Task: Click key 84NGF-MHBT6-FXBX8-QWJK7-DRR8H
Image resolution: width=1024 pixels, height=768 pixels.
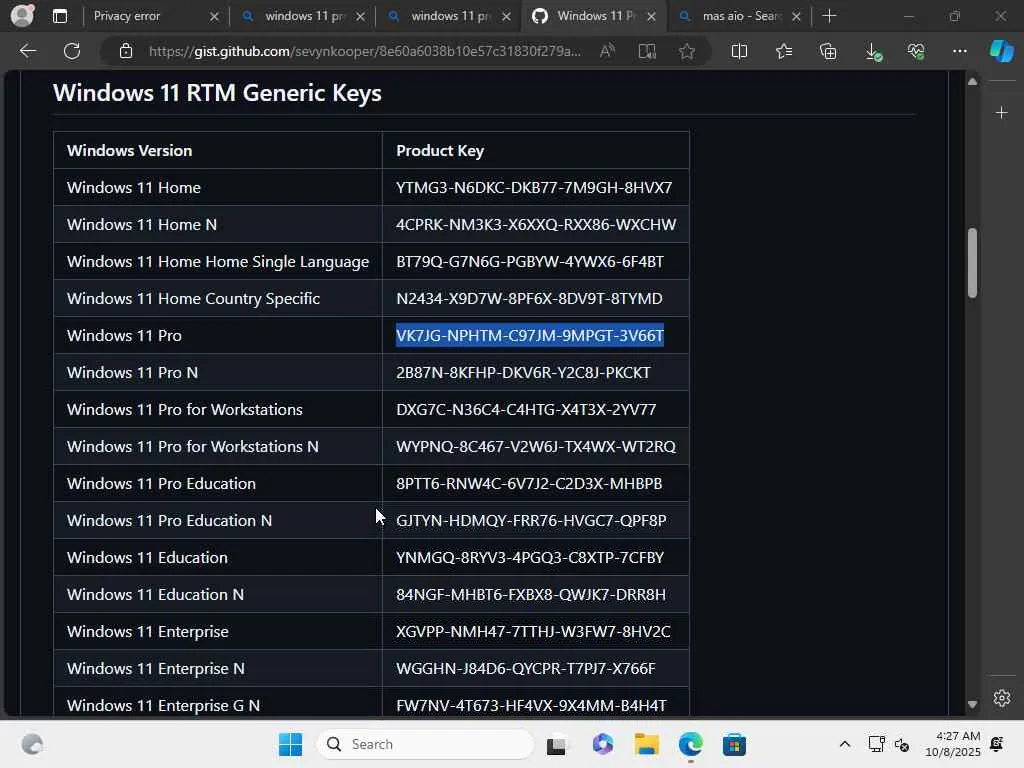Action: point(531,595)
